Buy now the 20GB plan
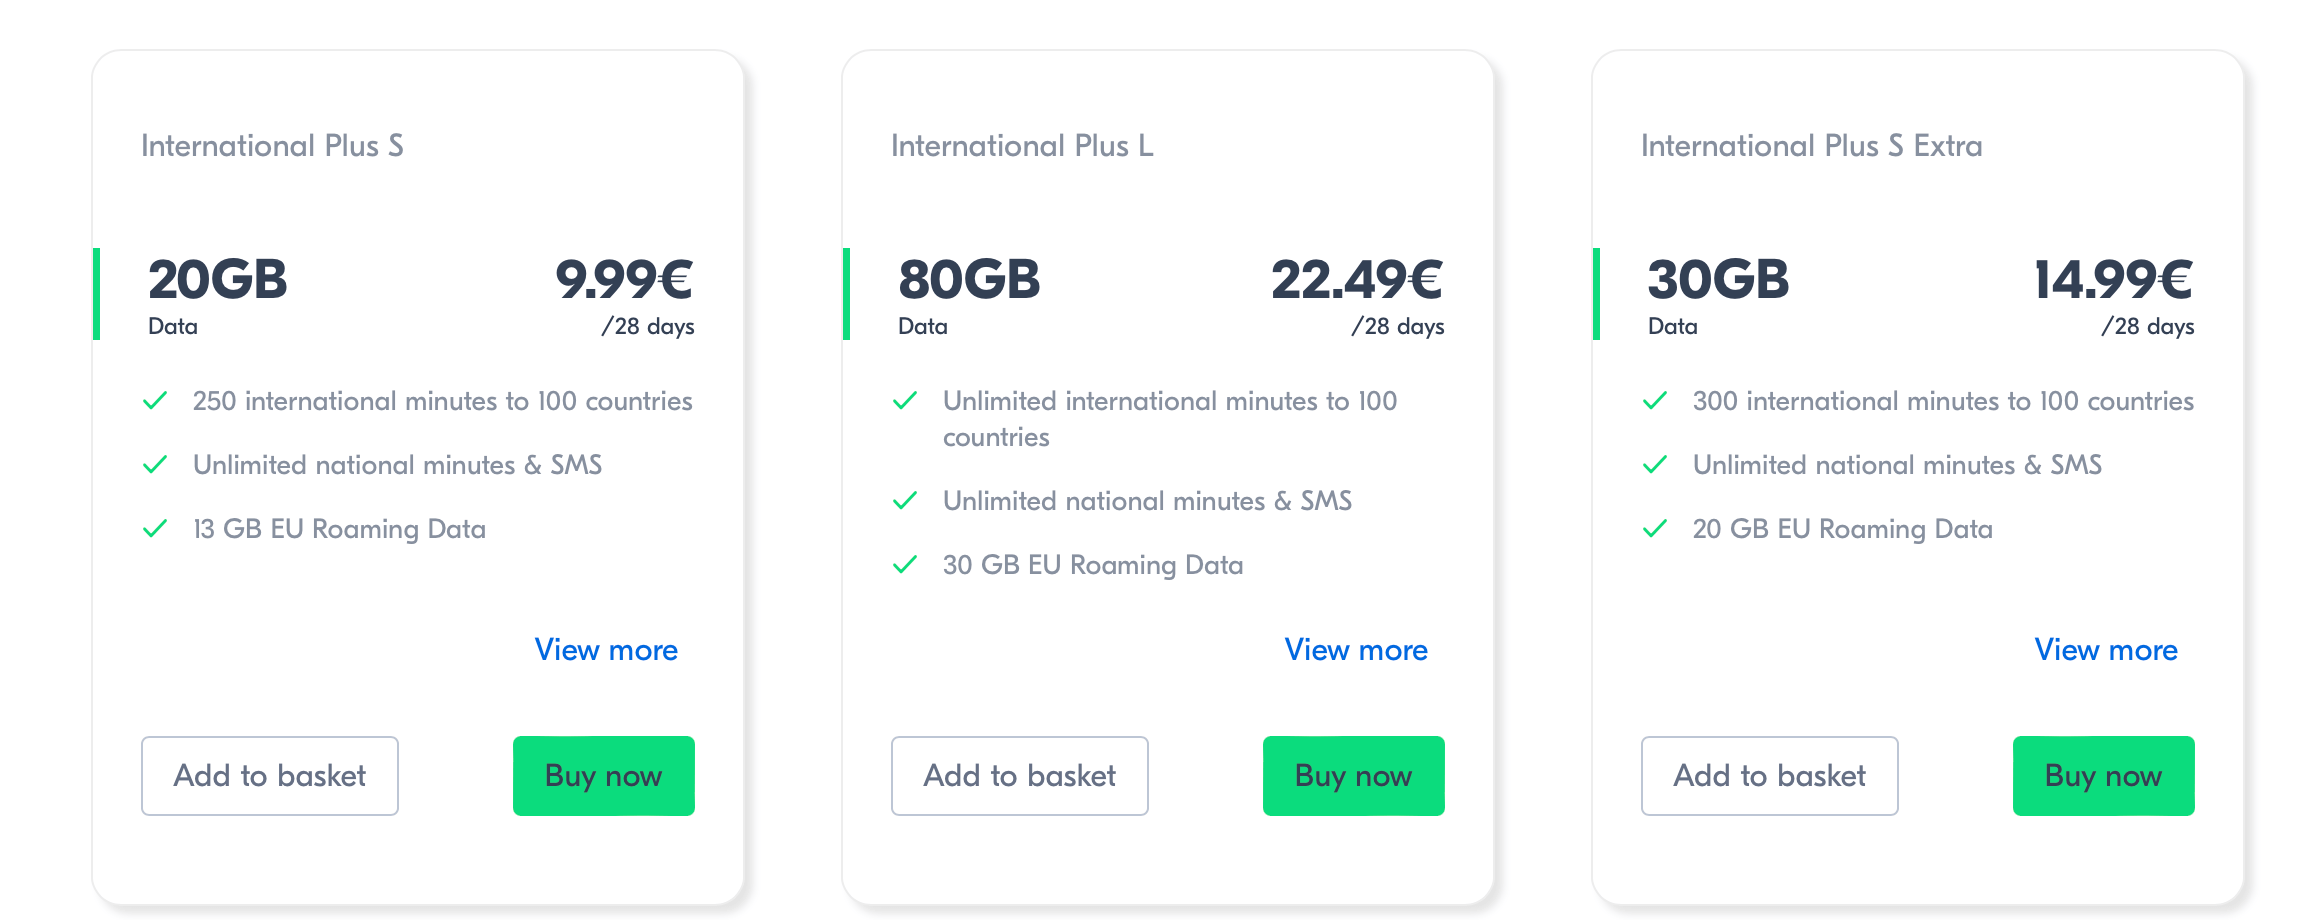2316x920 pixels. pyautogui.click(x=604, y=776)
